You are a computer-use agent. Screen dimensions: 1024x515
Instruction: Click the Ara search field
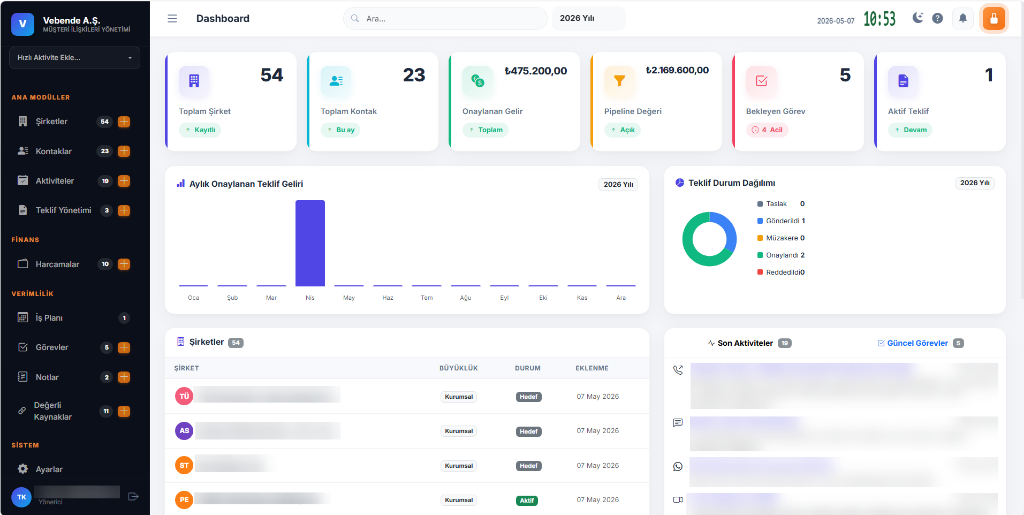(445, 18)
